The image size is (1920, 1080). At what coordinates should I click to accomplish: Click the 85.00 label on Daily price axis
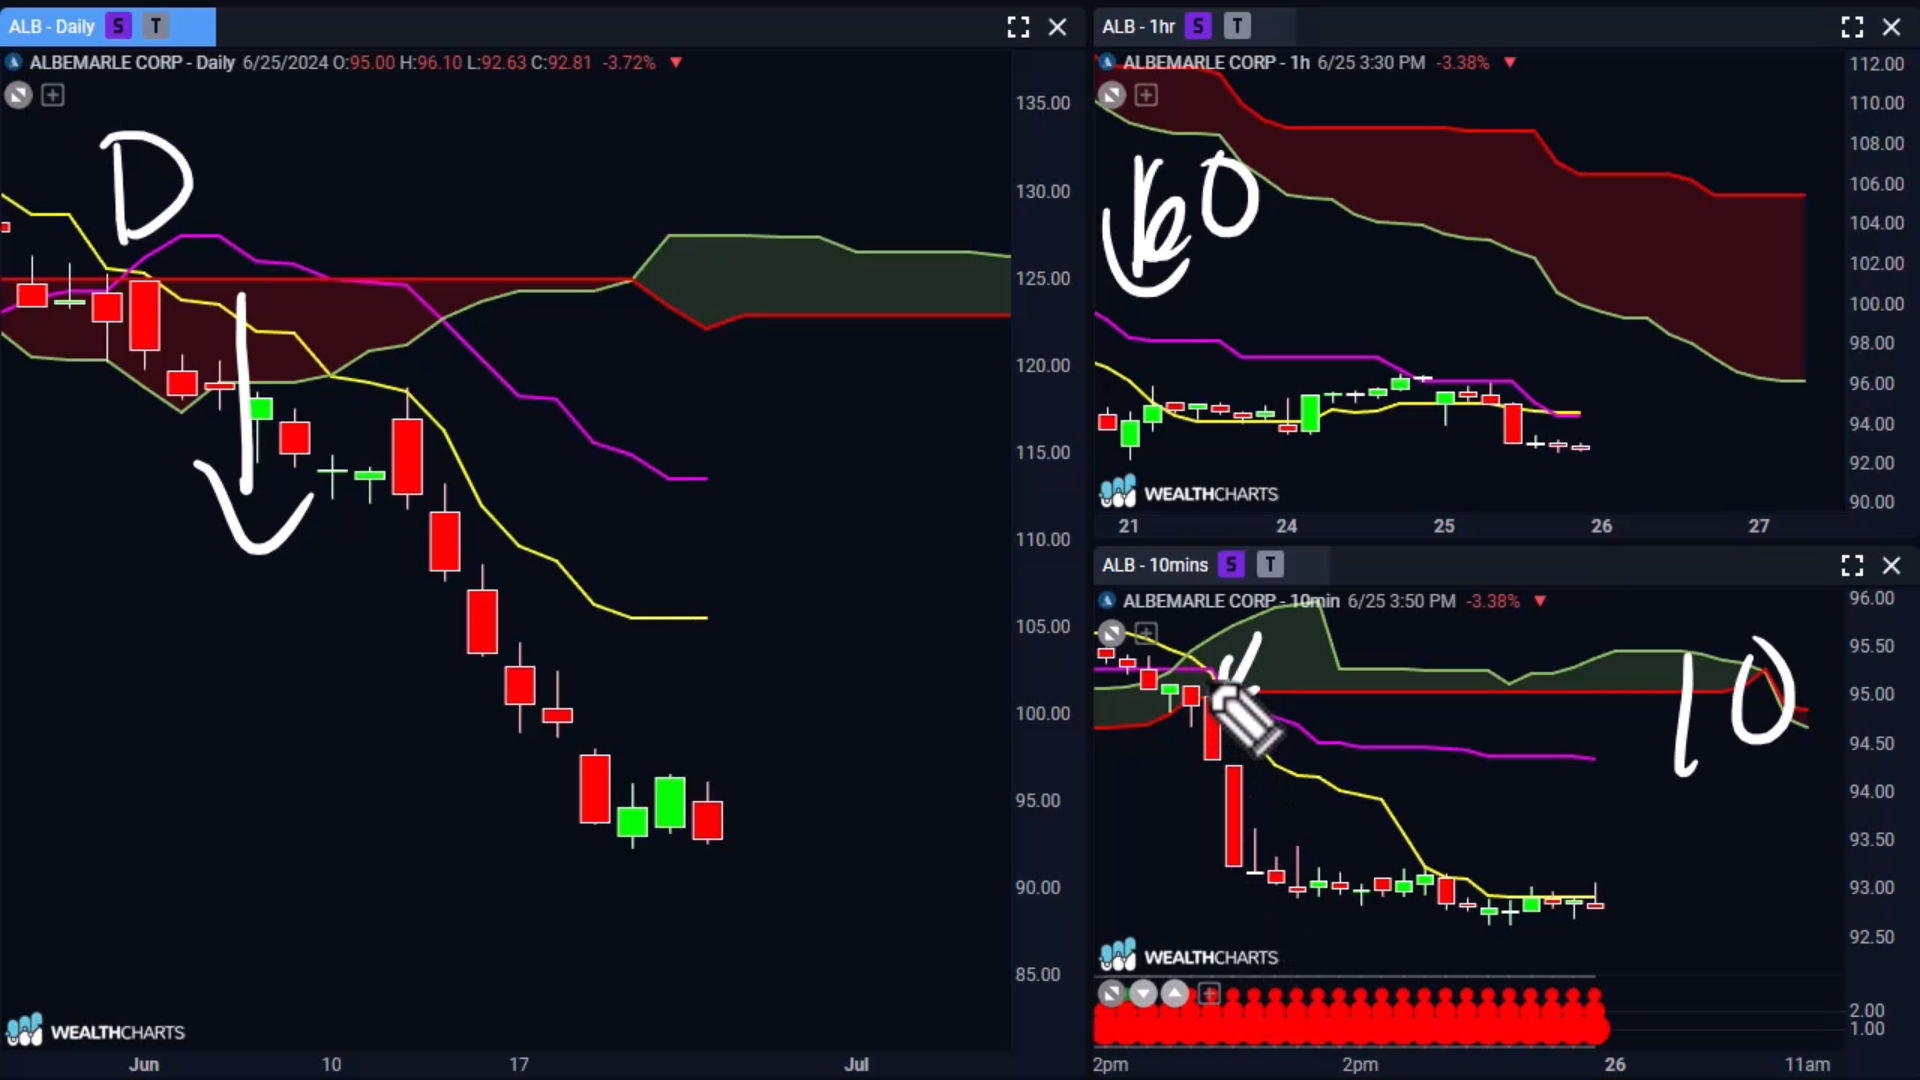[x=1038, y=974]
